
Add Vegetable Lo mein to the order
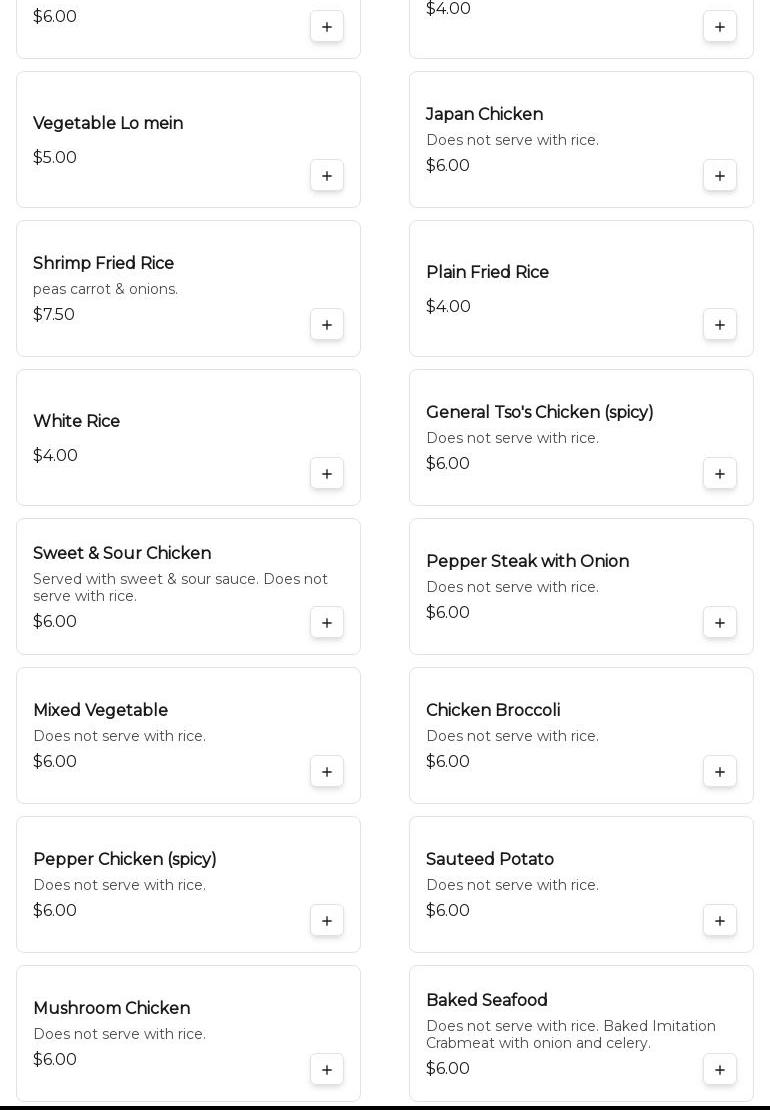point(327,176)
